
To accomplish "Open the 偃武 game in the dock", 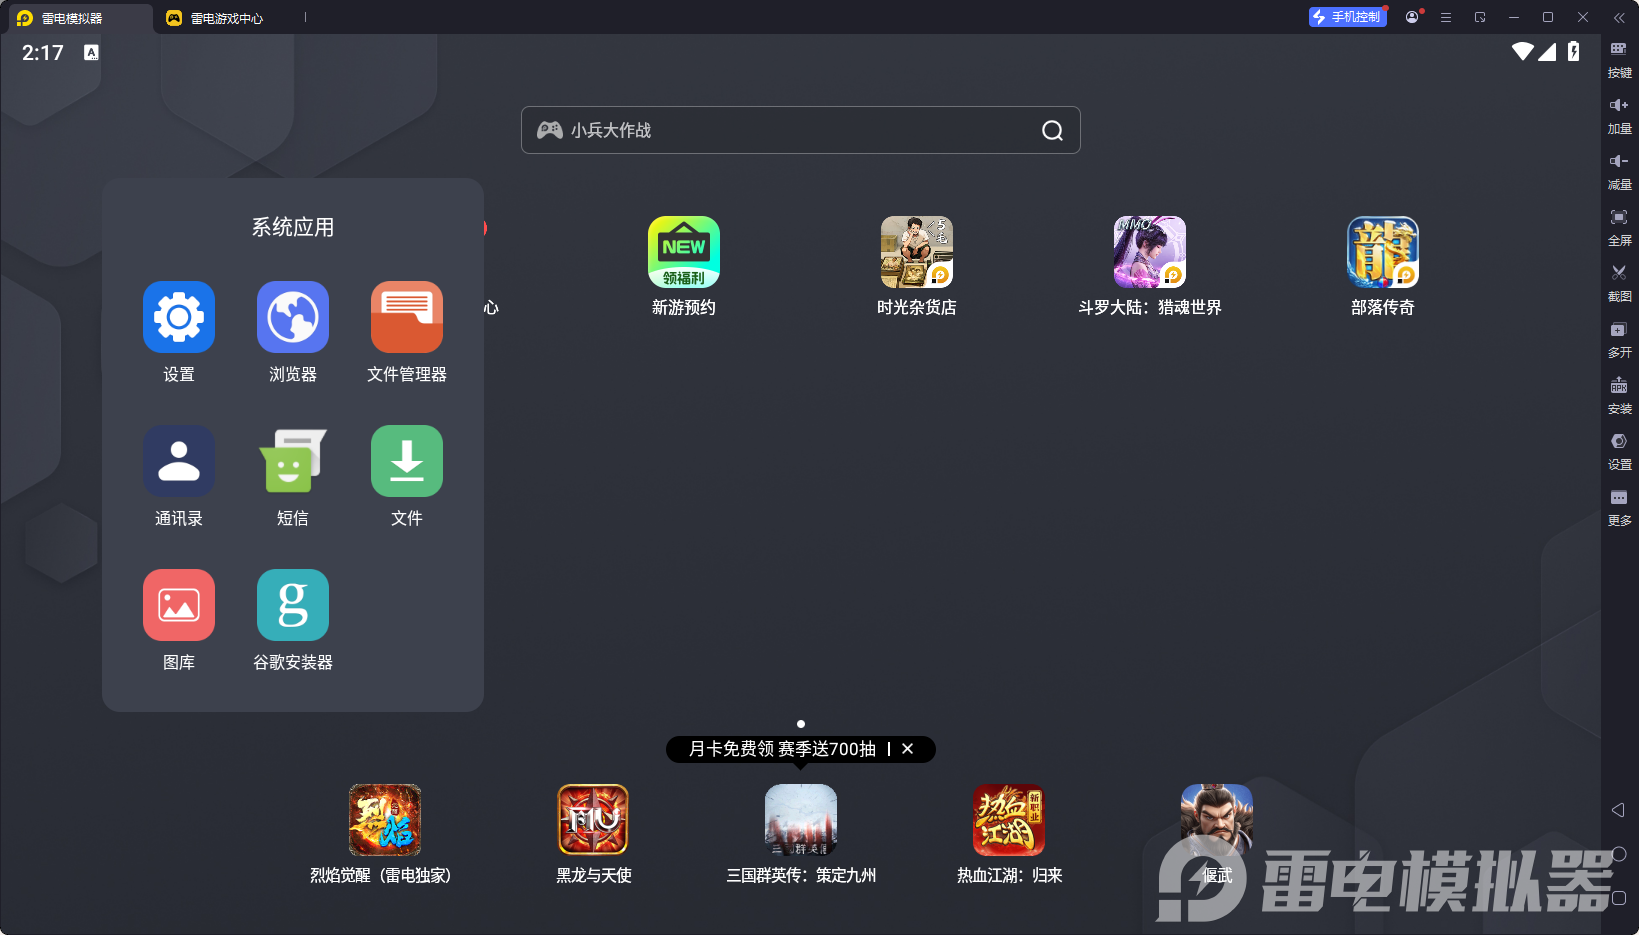I will (x=1217, y=820).
